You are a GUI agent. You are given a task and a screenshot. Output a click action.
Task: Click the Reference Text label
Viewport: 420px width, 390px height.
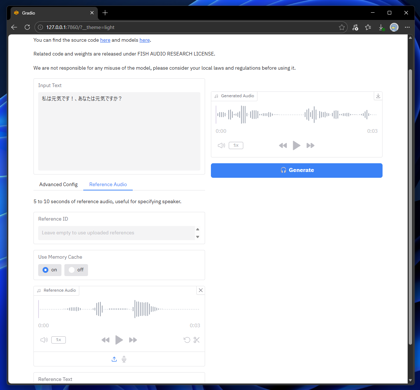coord(55,379)
